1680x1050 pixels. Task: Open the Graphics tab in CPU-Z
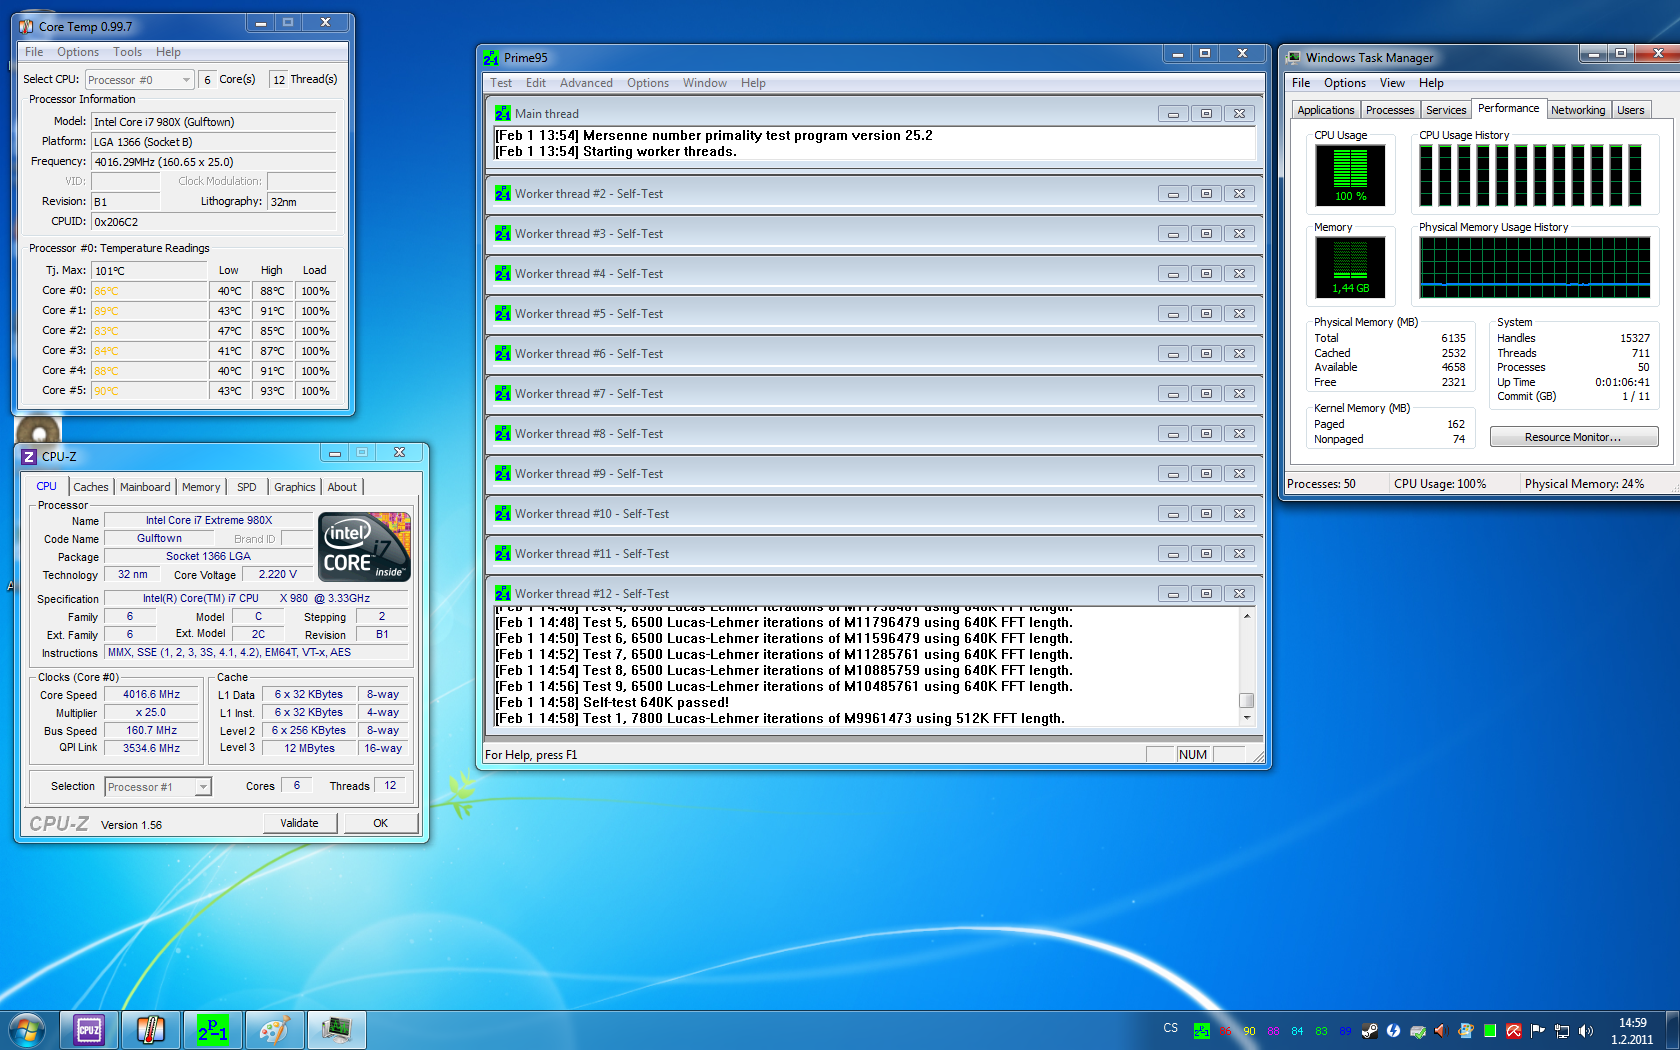click(295, 487)
